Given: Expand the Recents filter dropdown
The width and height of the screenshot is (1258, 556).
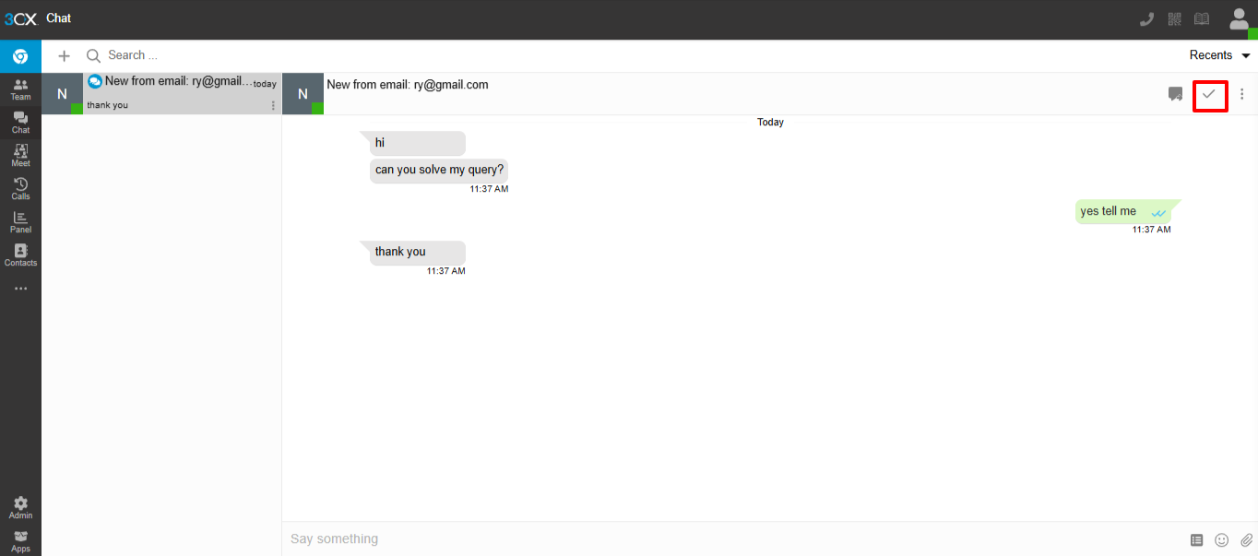Looking at the screenshot, I should tap(1219, 55).
